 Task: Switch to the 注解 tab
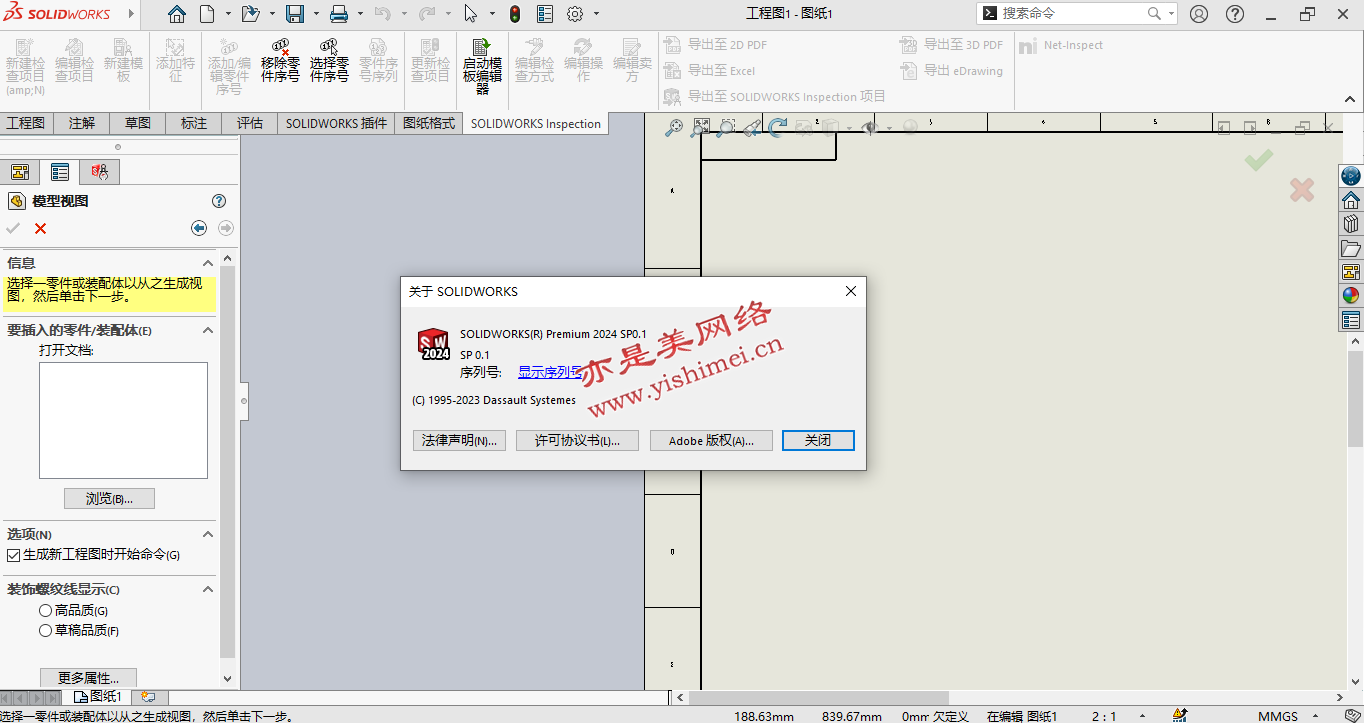click(82, 123)
